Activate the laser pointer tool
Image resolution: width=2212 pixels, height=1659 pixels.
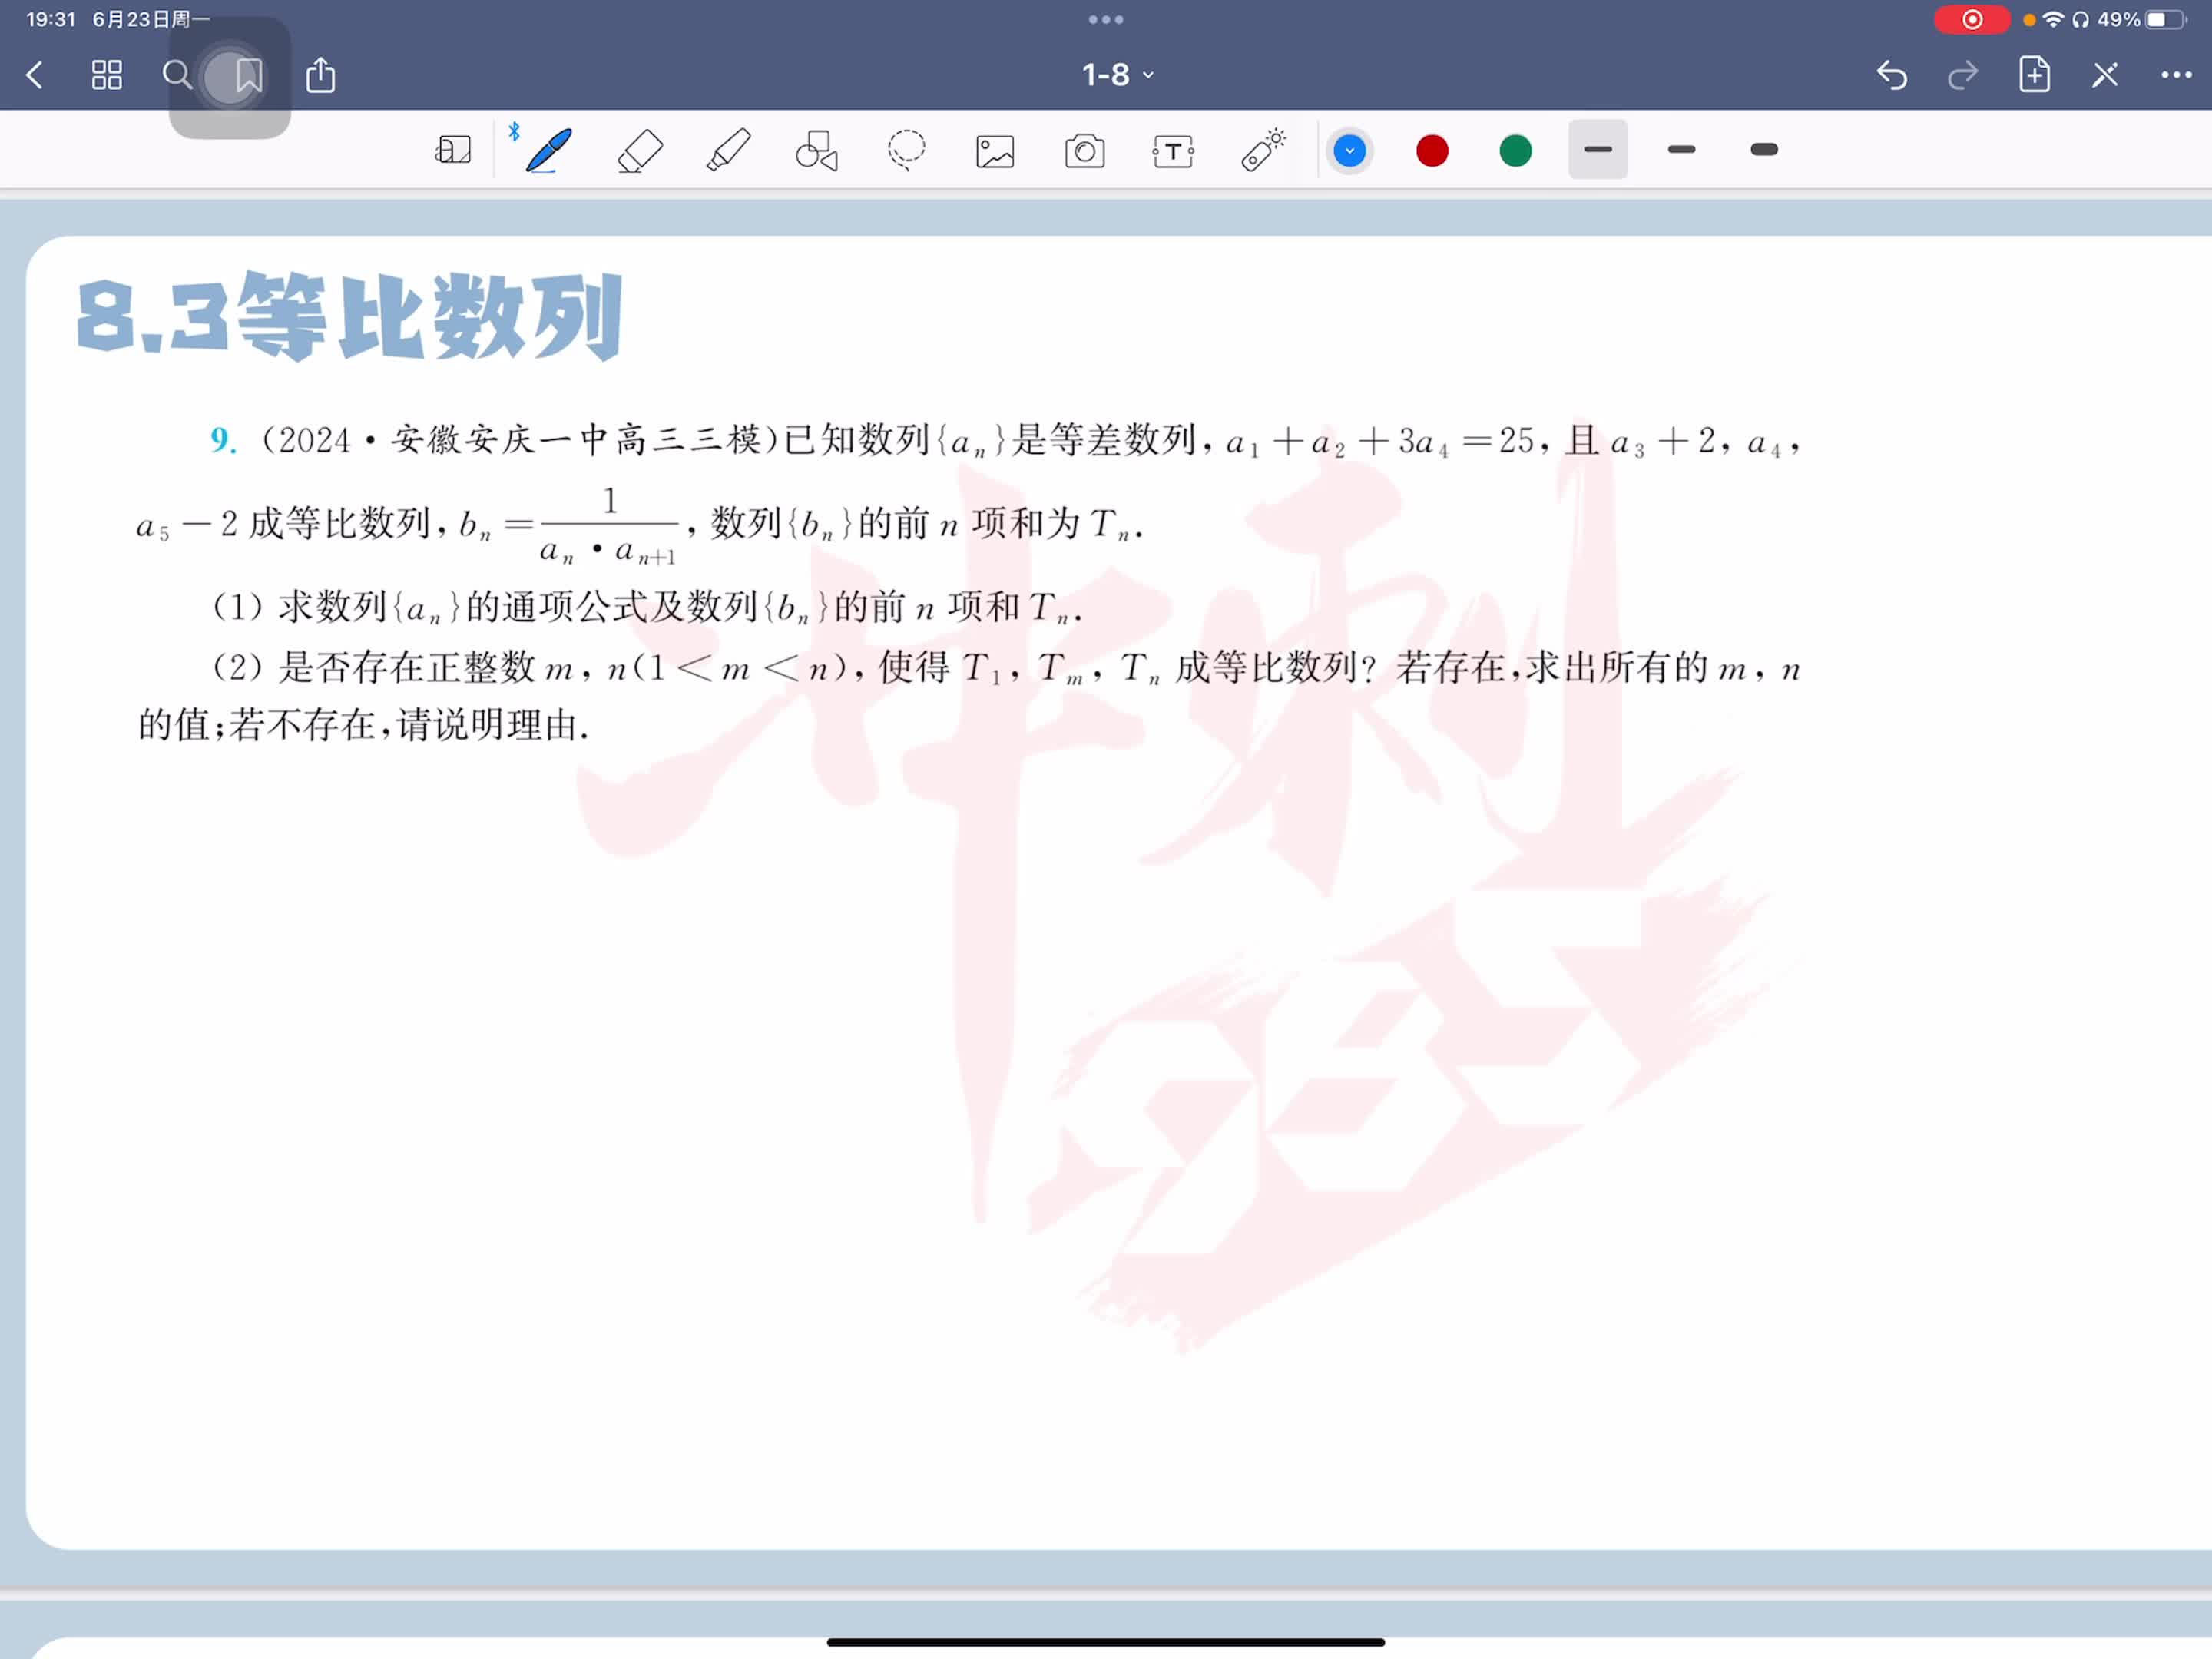(1263, 151)
